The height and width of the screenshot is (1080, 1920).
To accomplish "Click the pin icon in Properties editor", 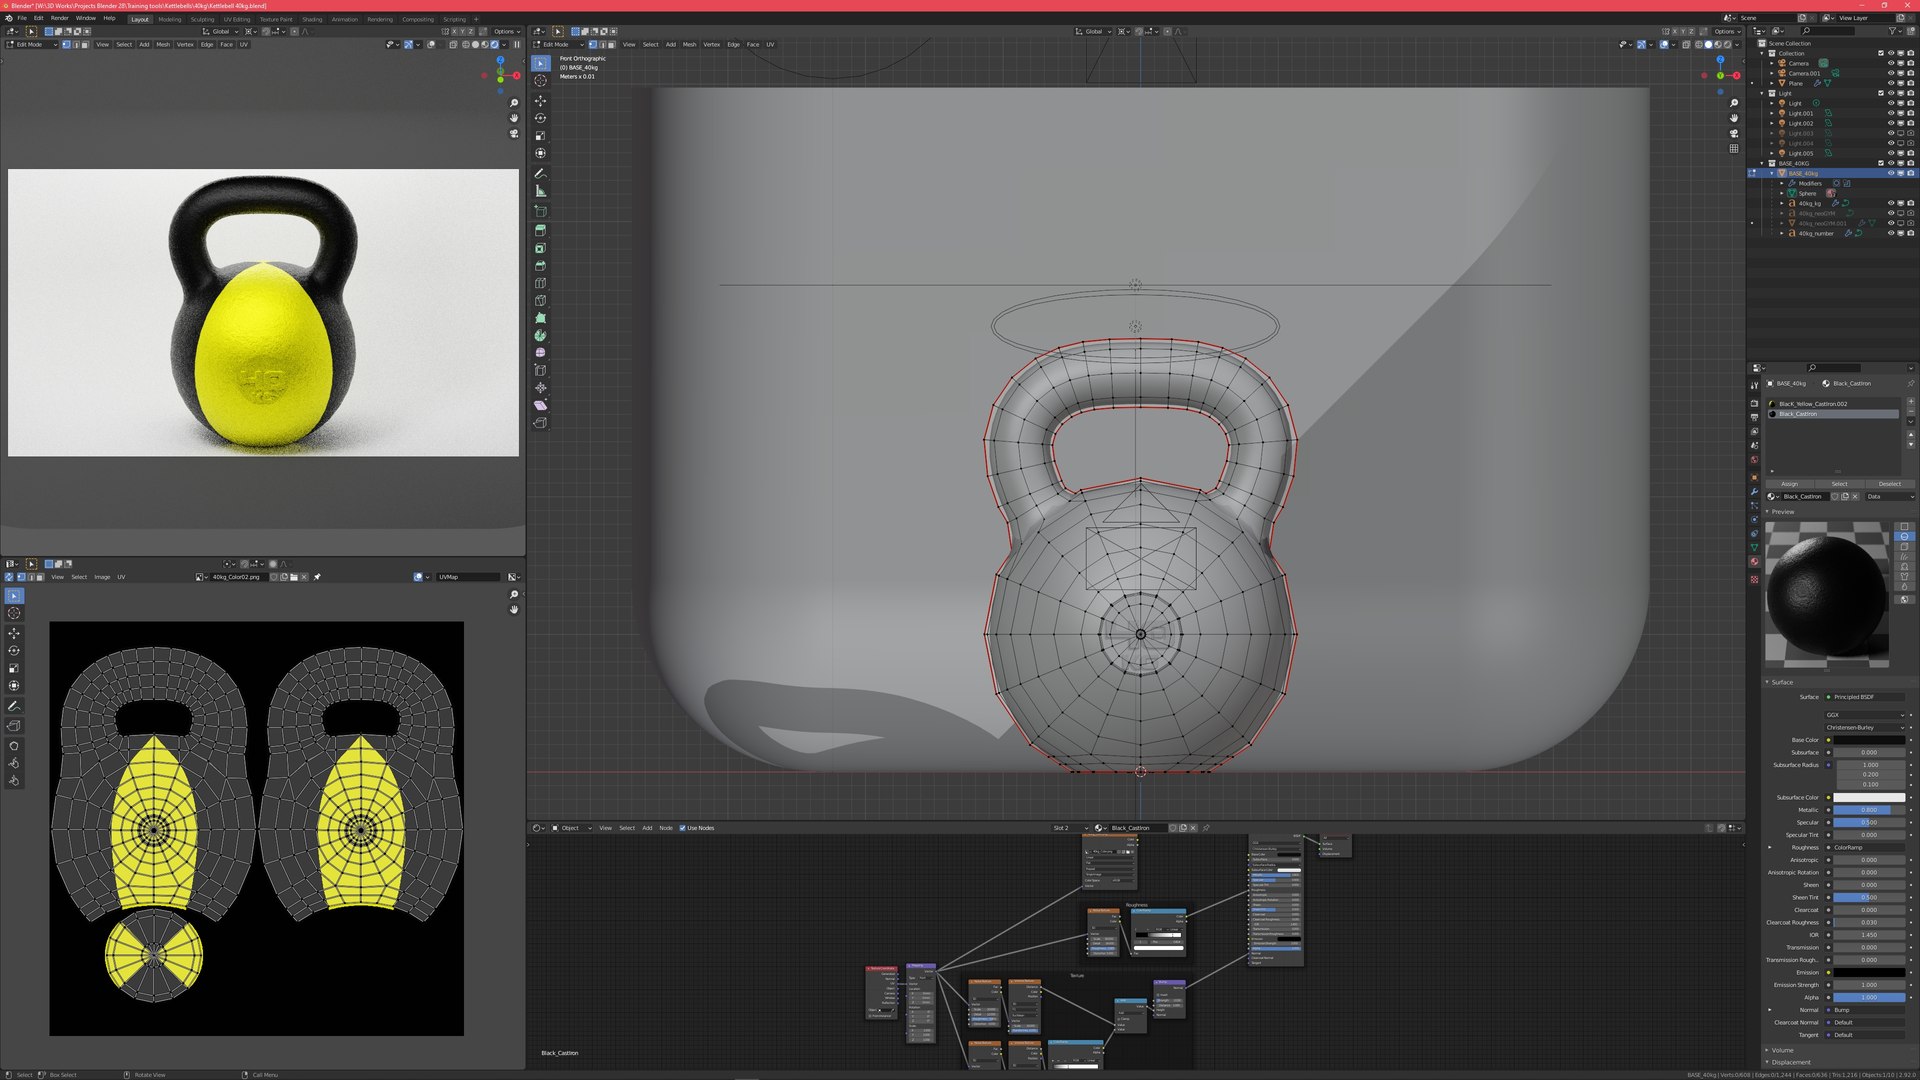I will [x=1910, y=383].
